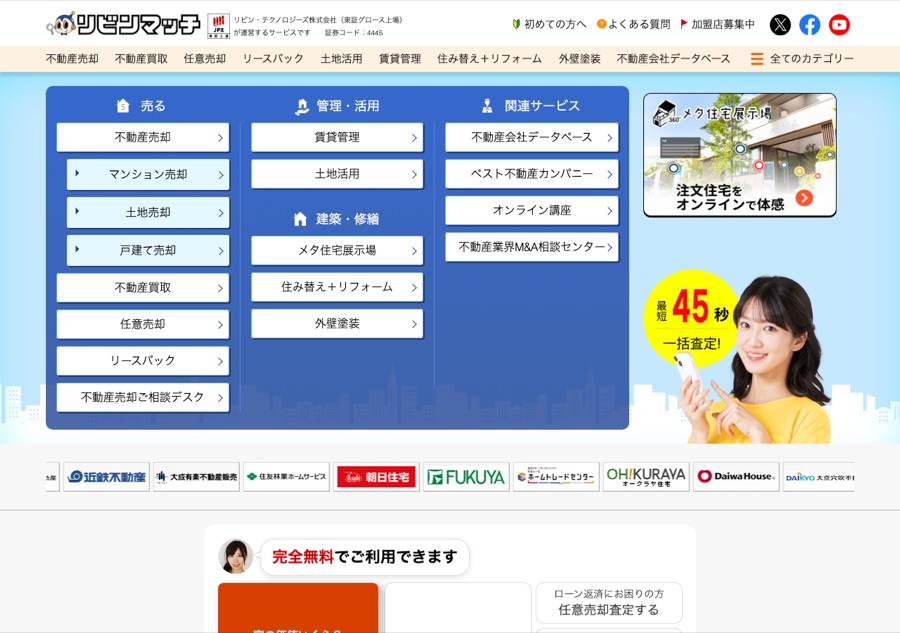Click the orange assessment card at bottom
The height and width of the screenshot is (633, 900).
coord(298,608)
